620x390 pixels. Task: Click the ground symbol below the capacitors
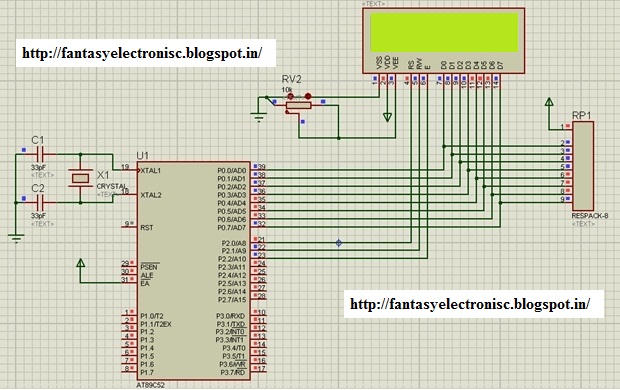16,239
